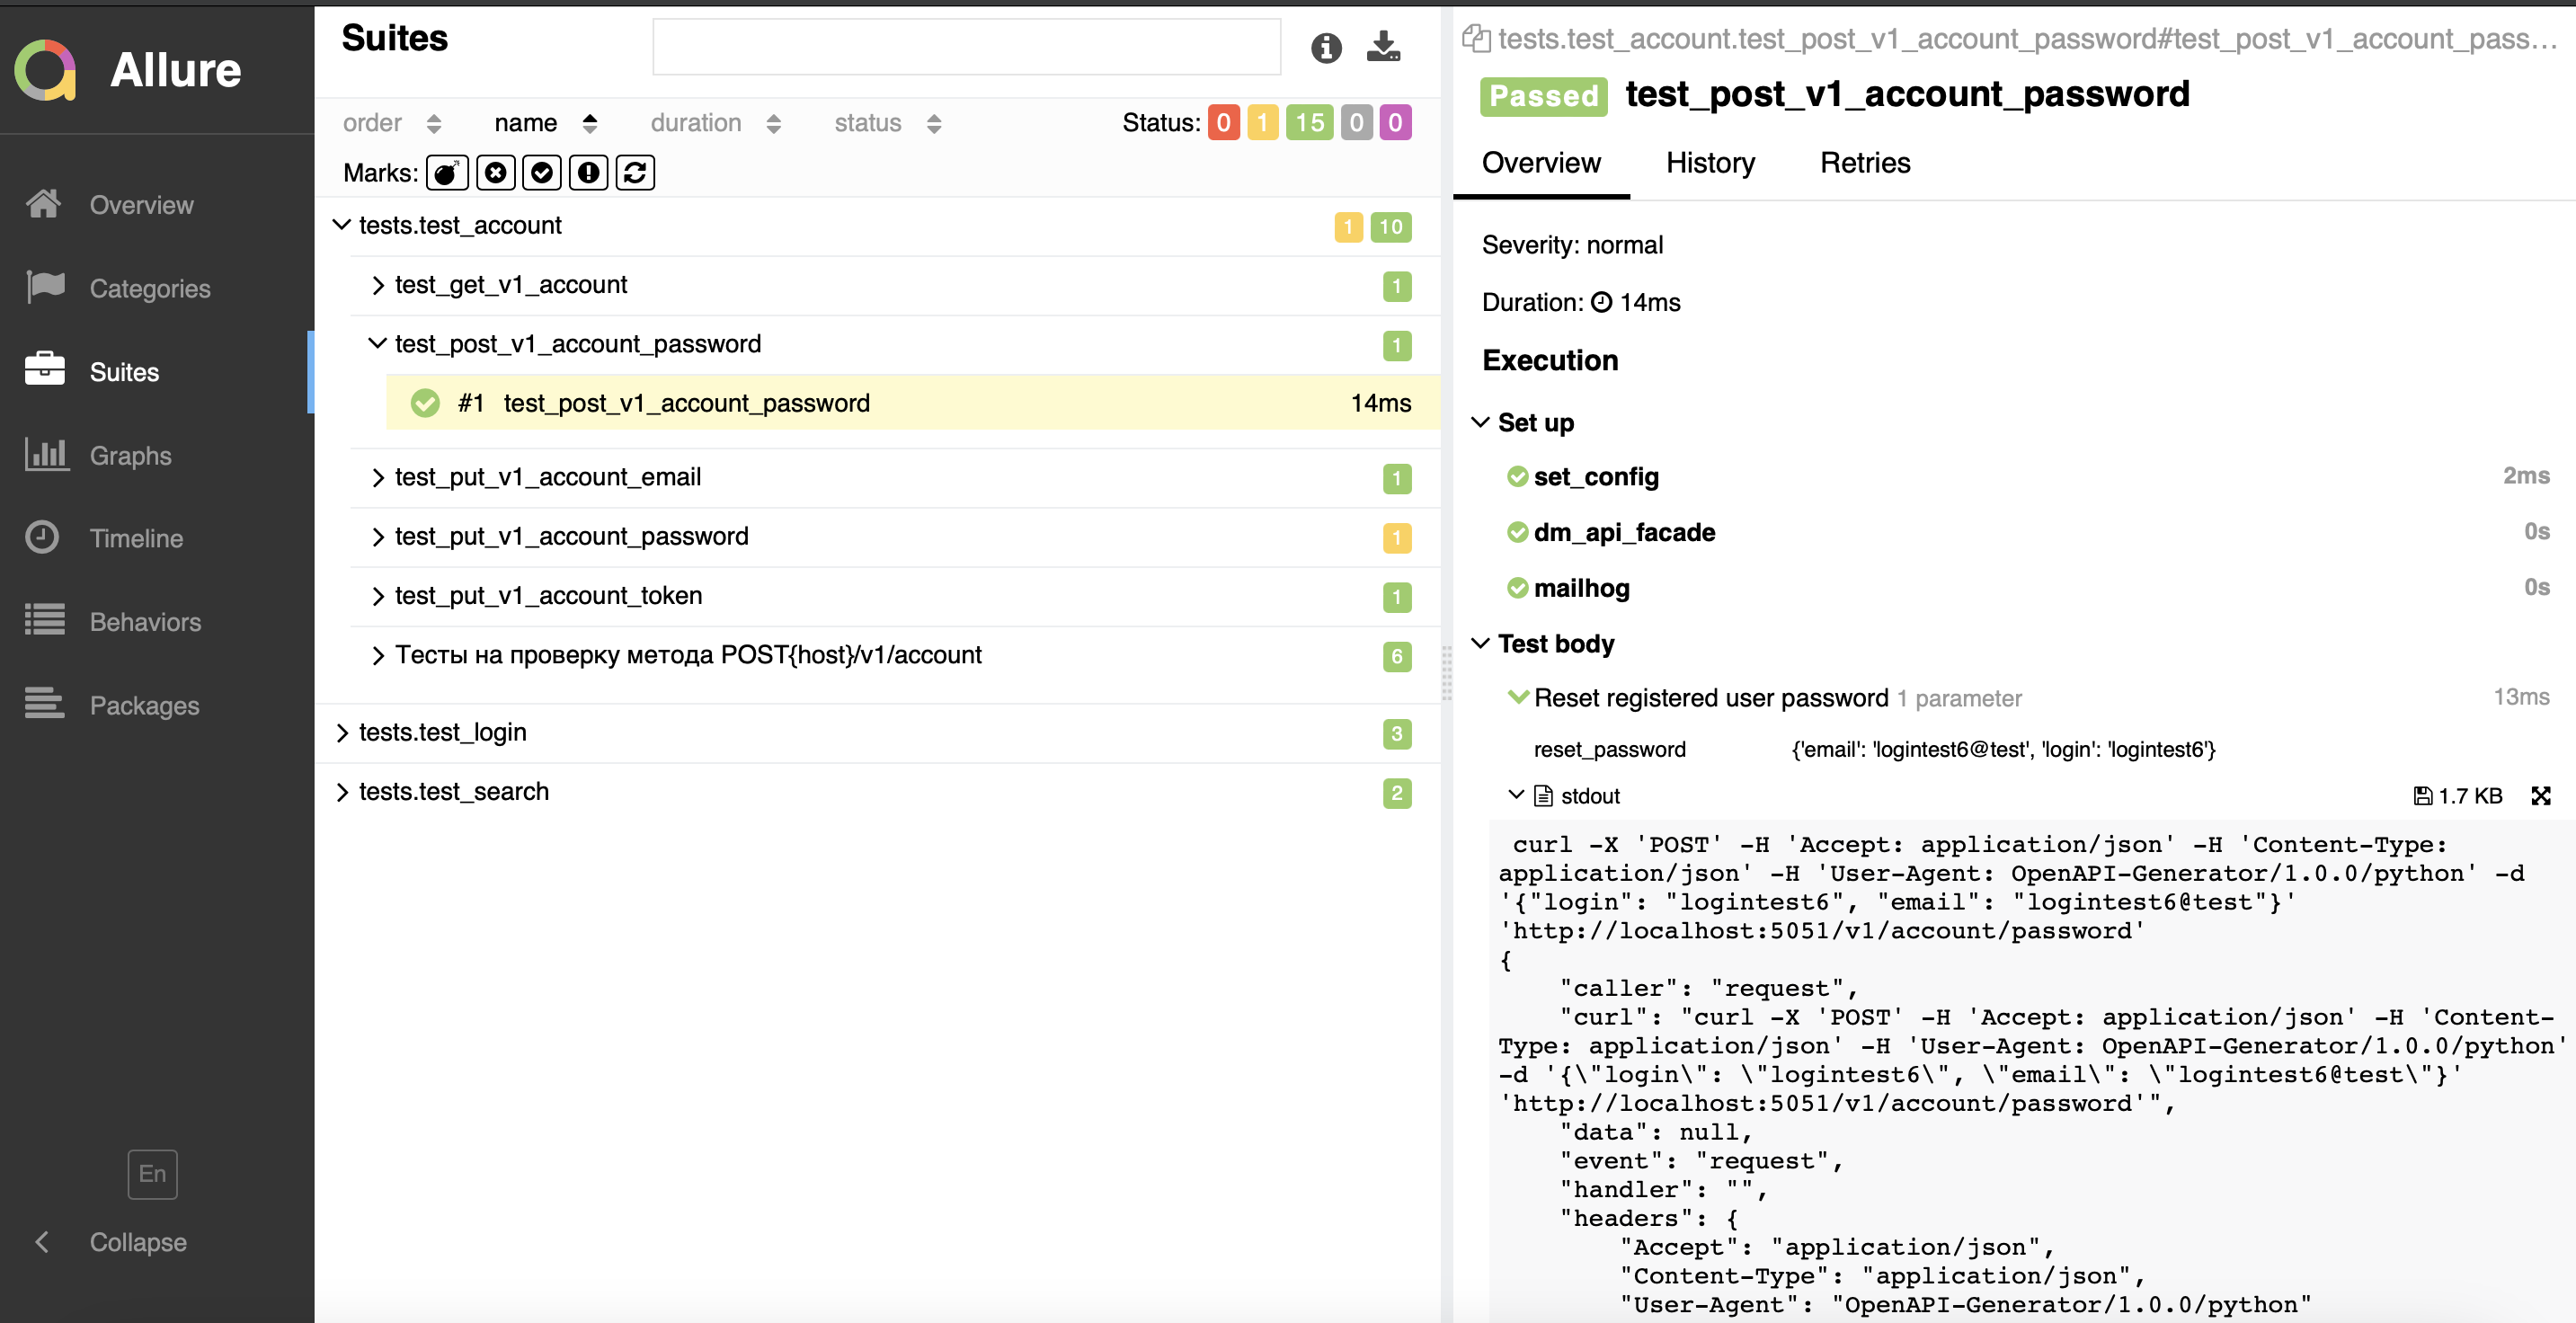This screenshot has width=2576, height=1323.
Task: Click the En language selector
Action: click(152, 1173)
